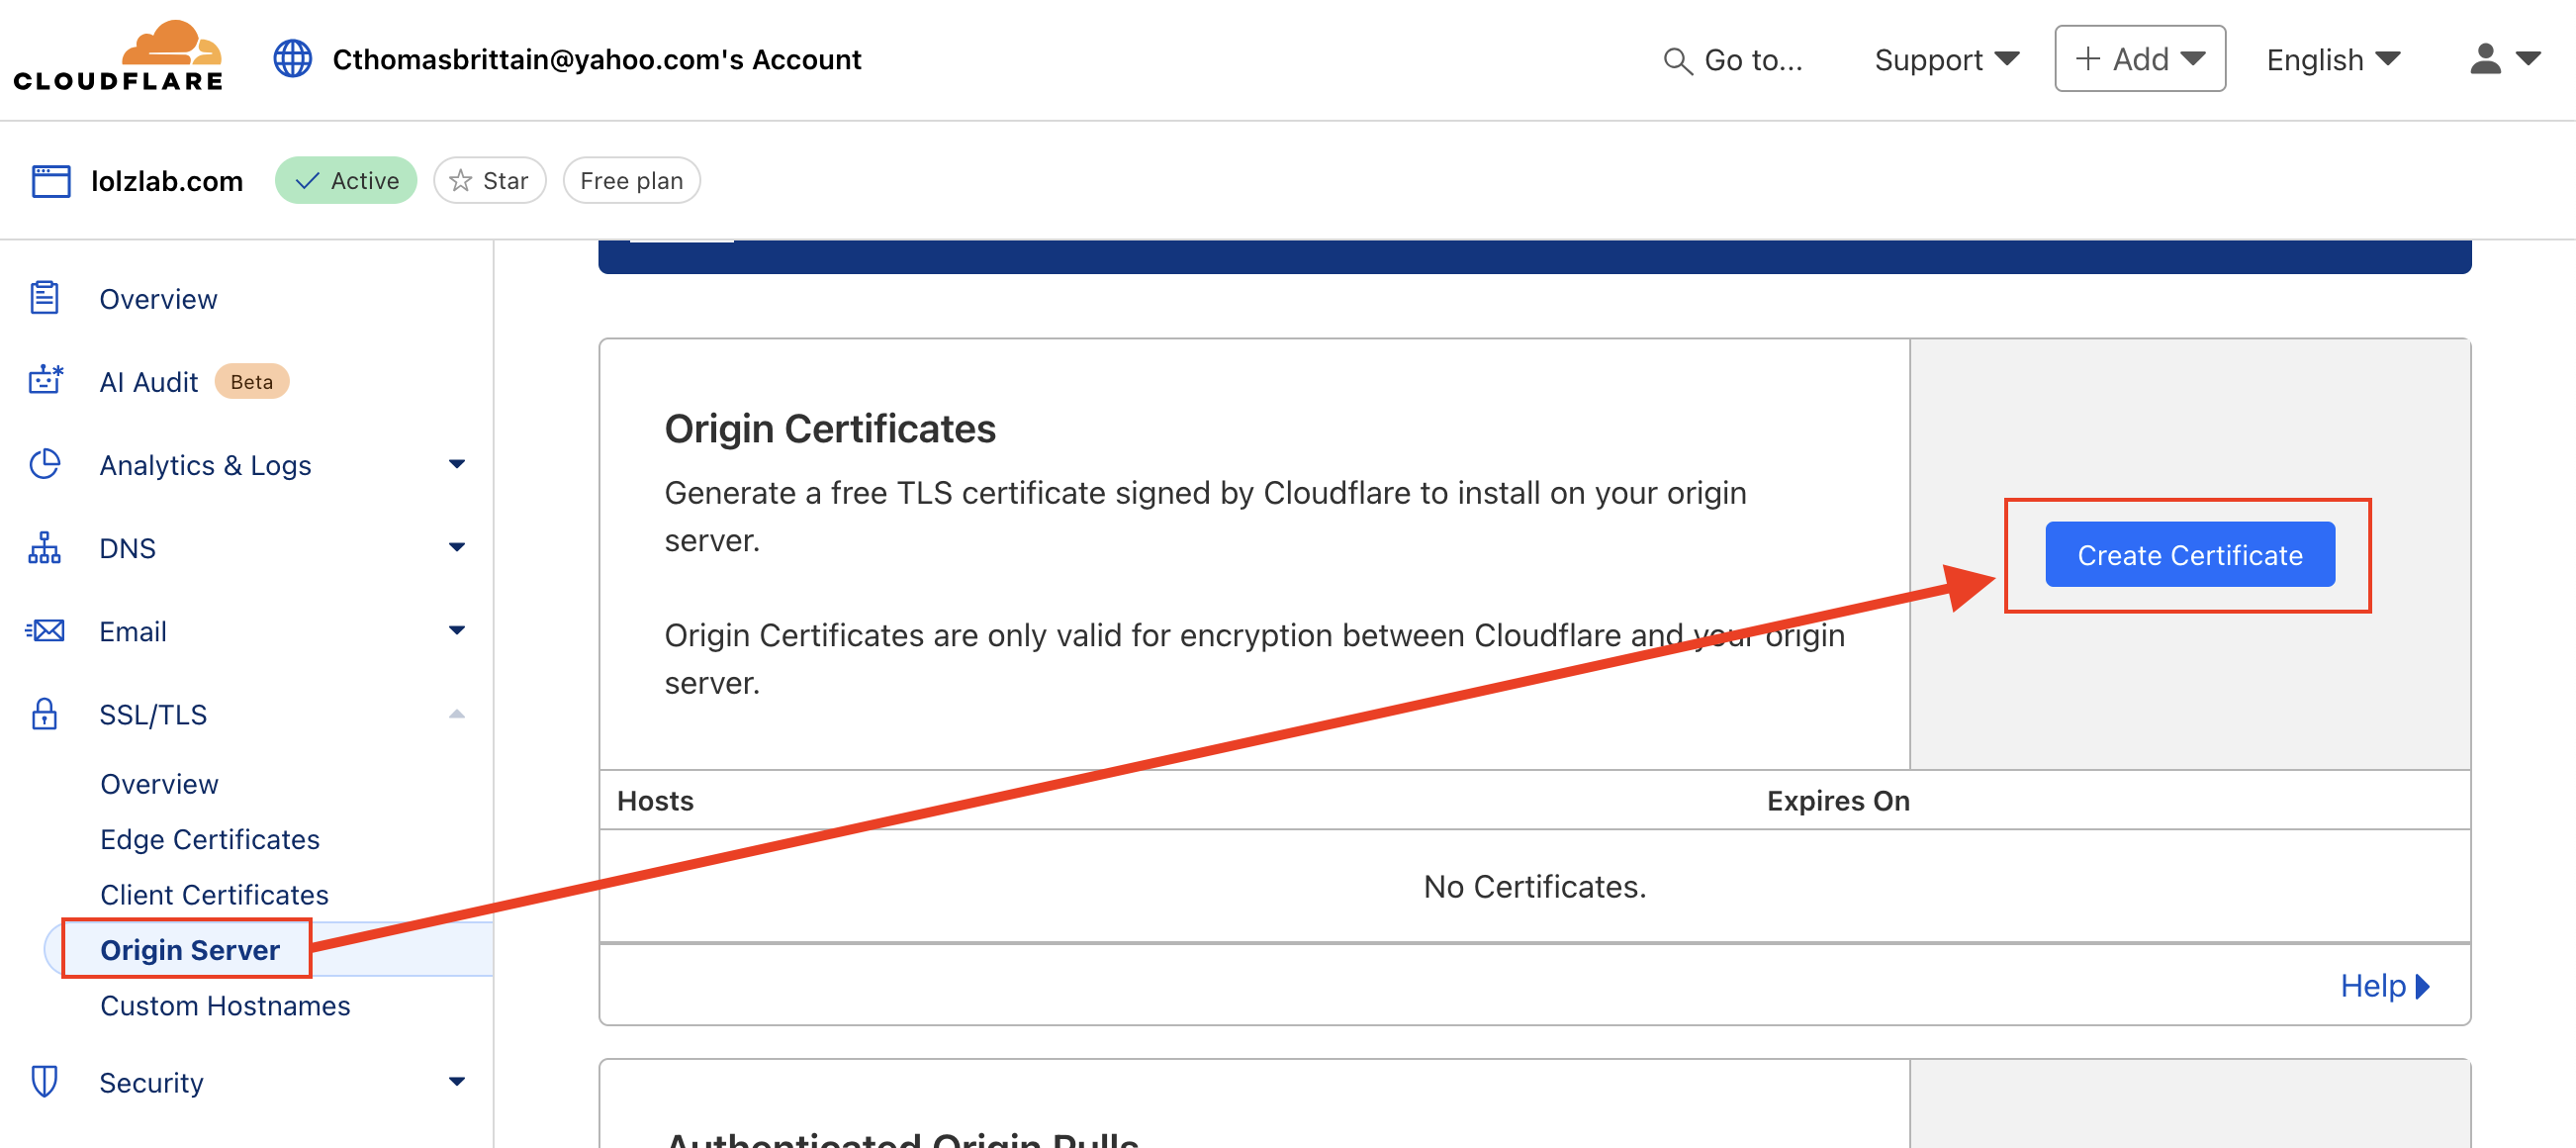The width and height of the screenshot is (2576, 1148).
Task: Click the Hosts column header
Action: click(655, 801)
